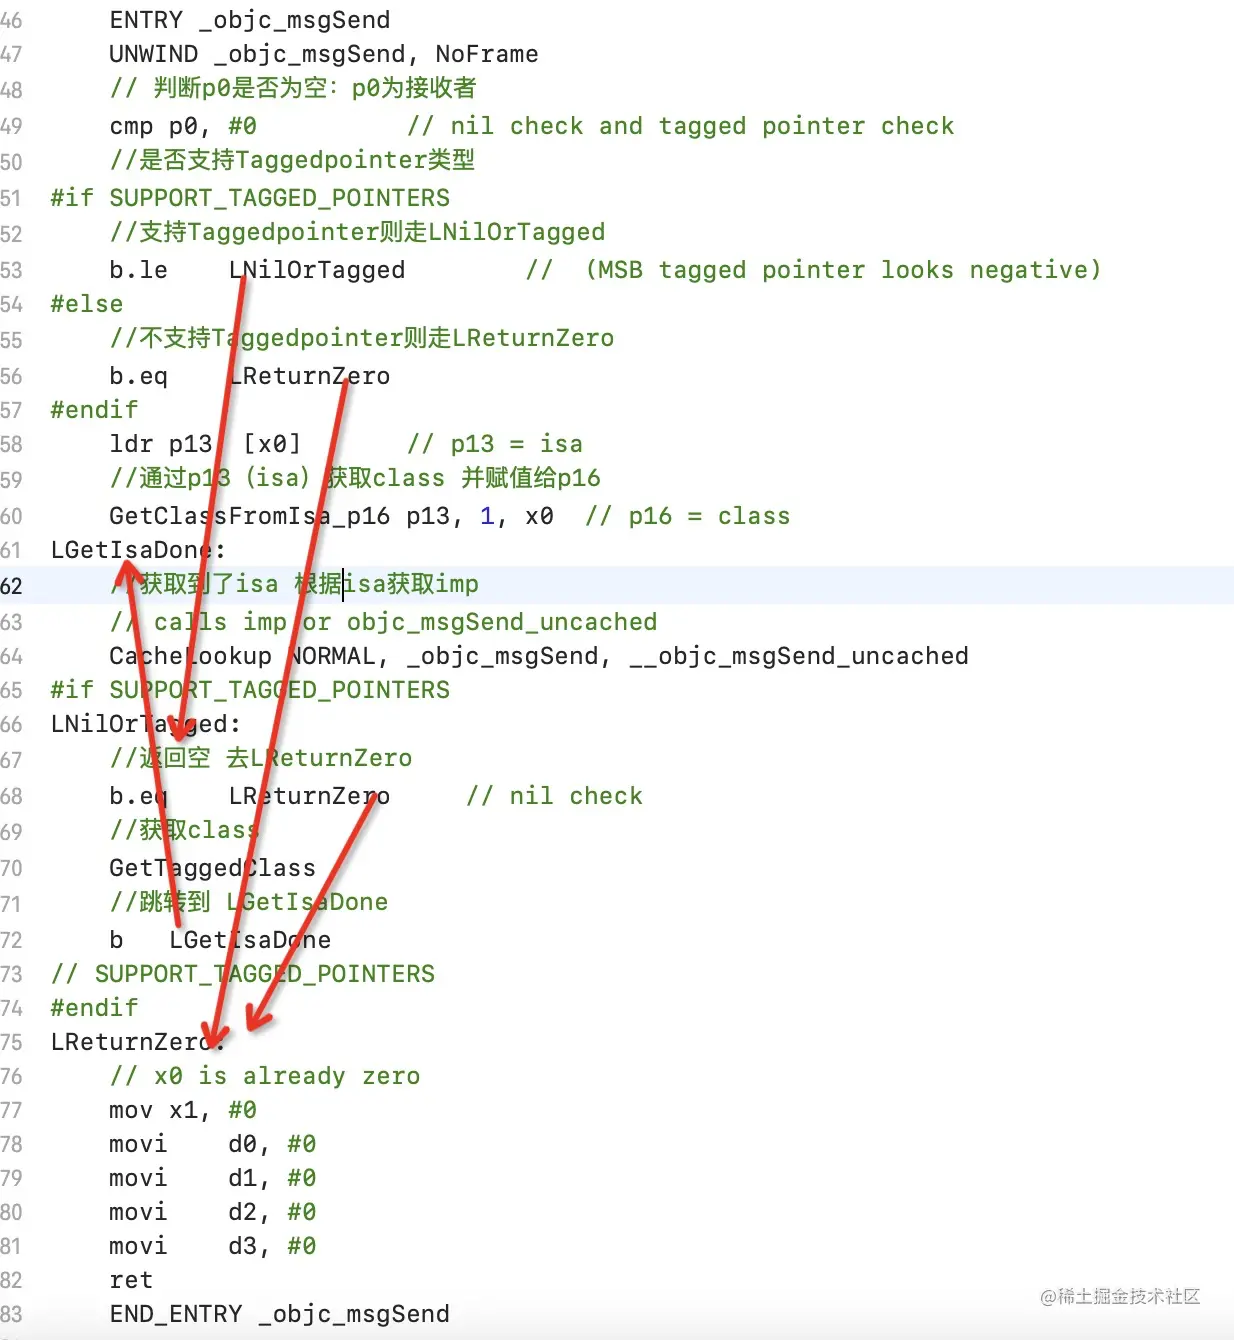Click the '// nil check' comment on line 68

pyautogui.click(x=555, y=796)
